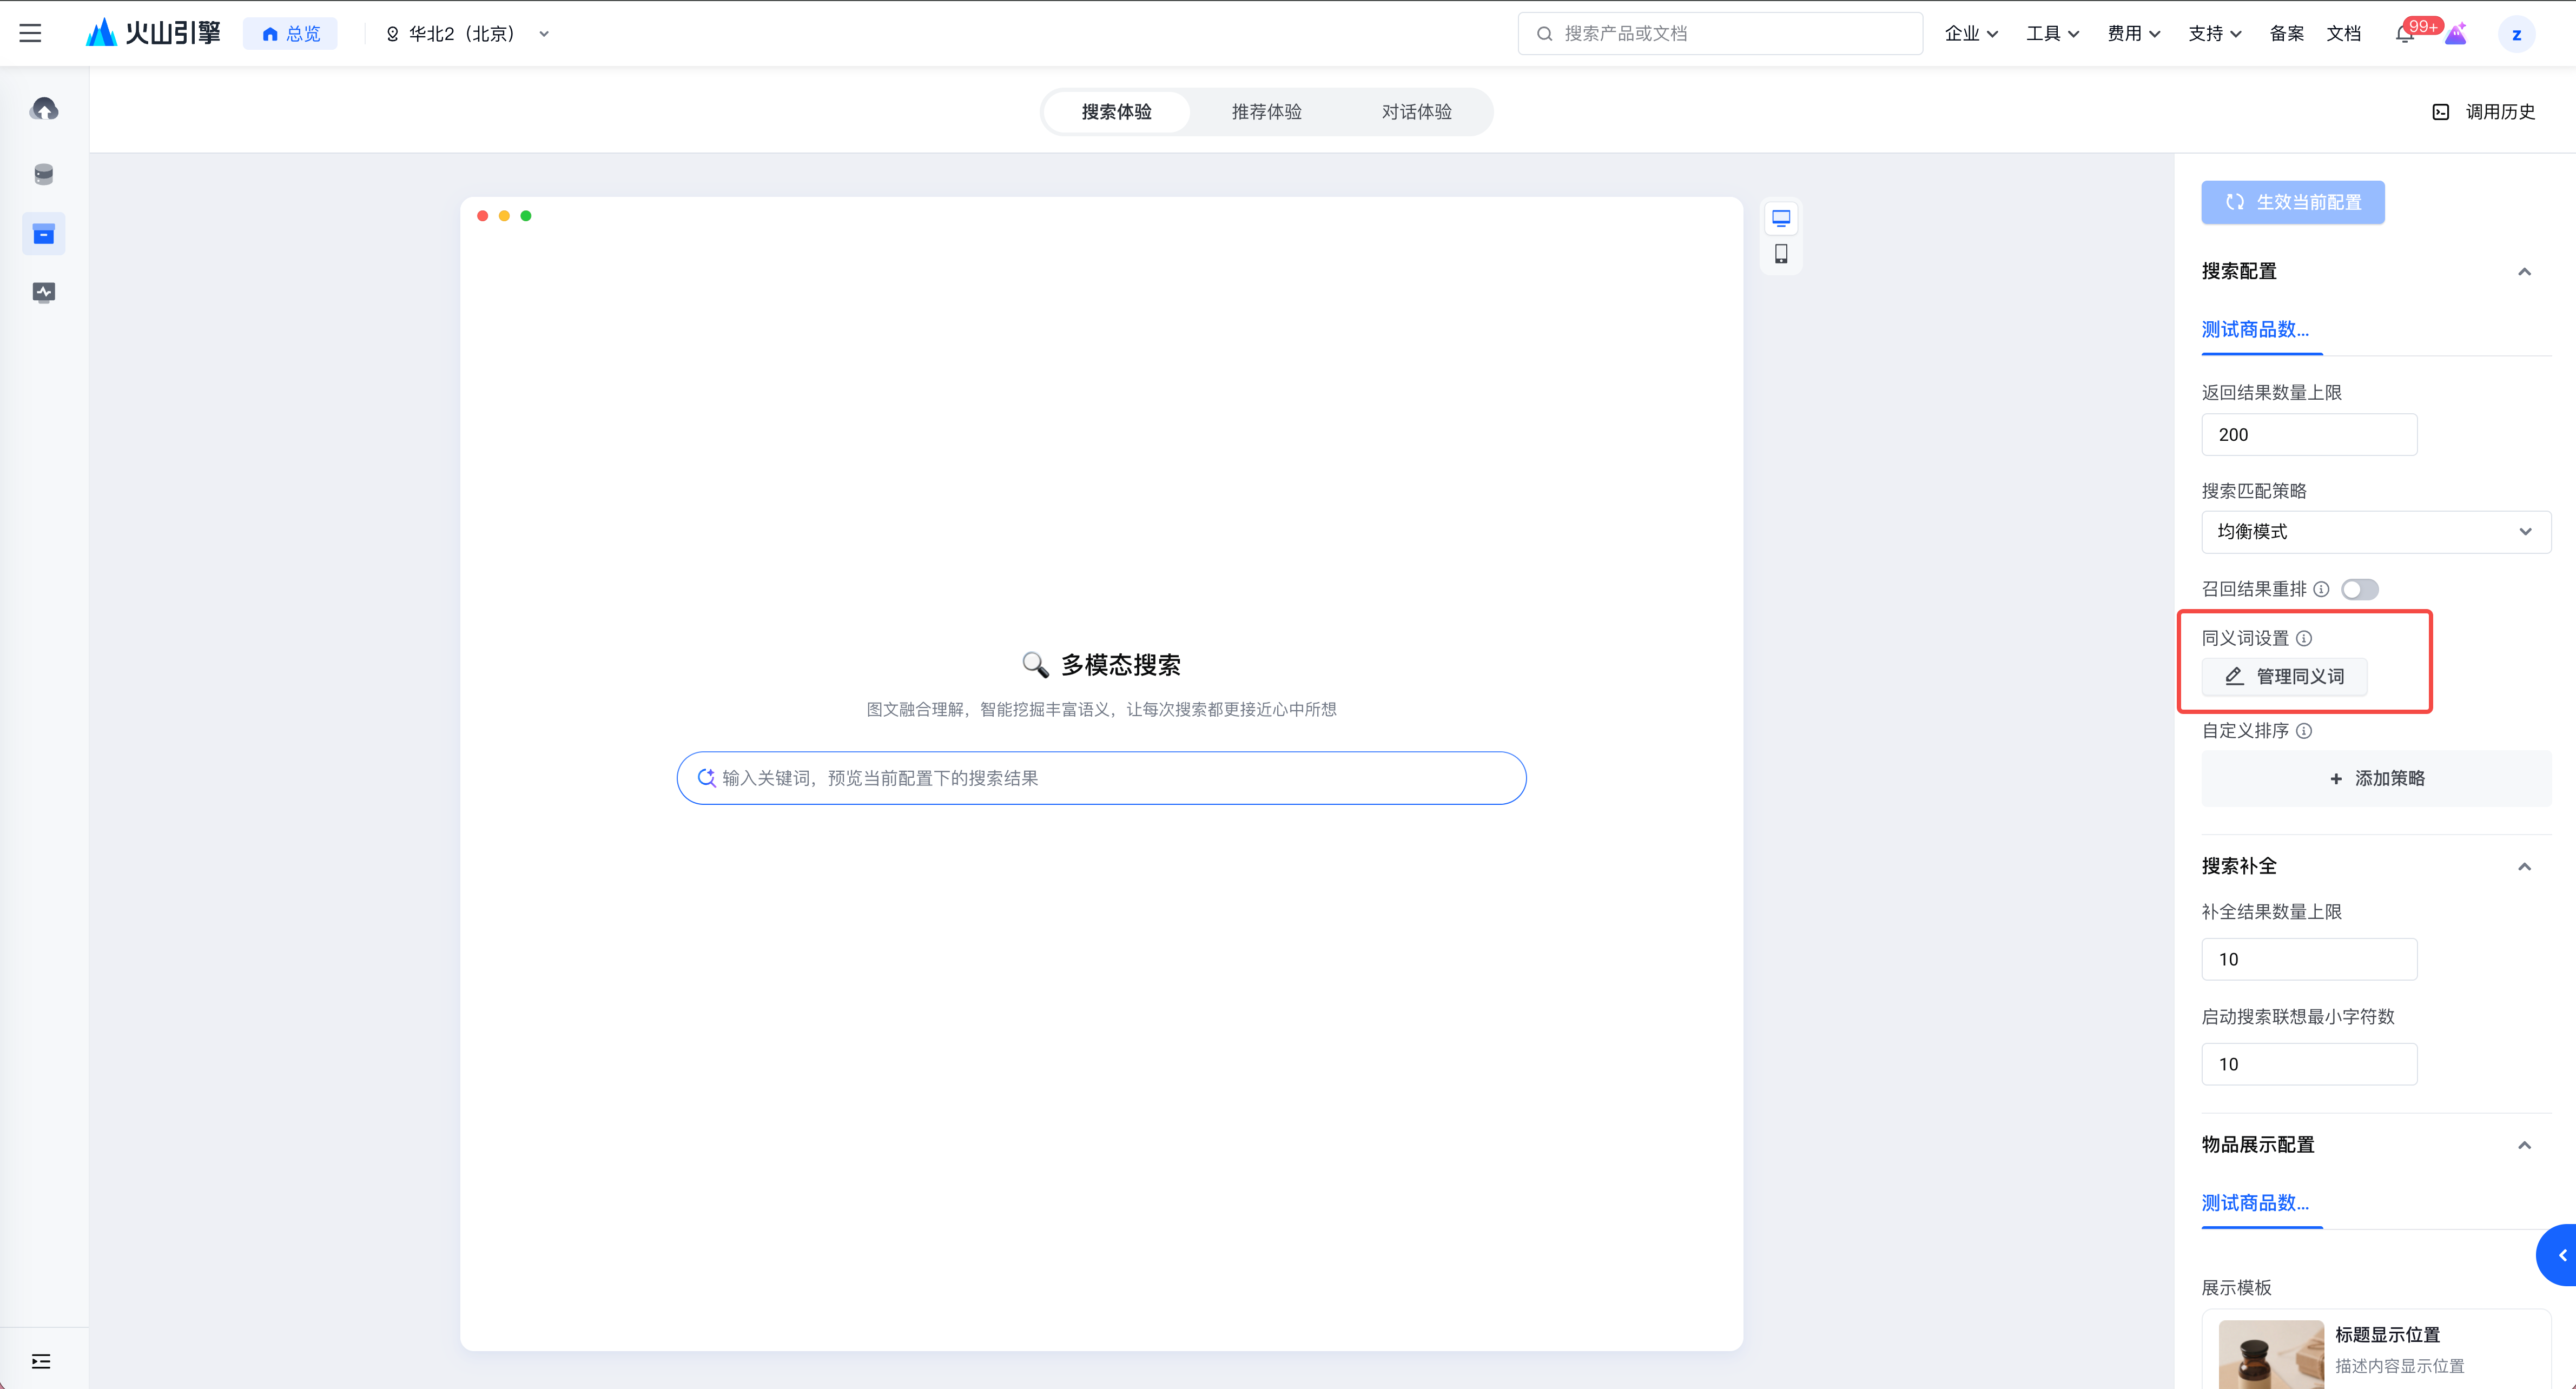Viewport: 2576px width, 1389px height.
Task: Switch to the 对话体验 tab
Action: click(x=1416, y=112)
